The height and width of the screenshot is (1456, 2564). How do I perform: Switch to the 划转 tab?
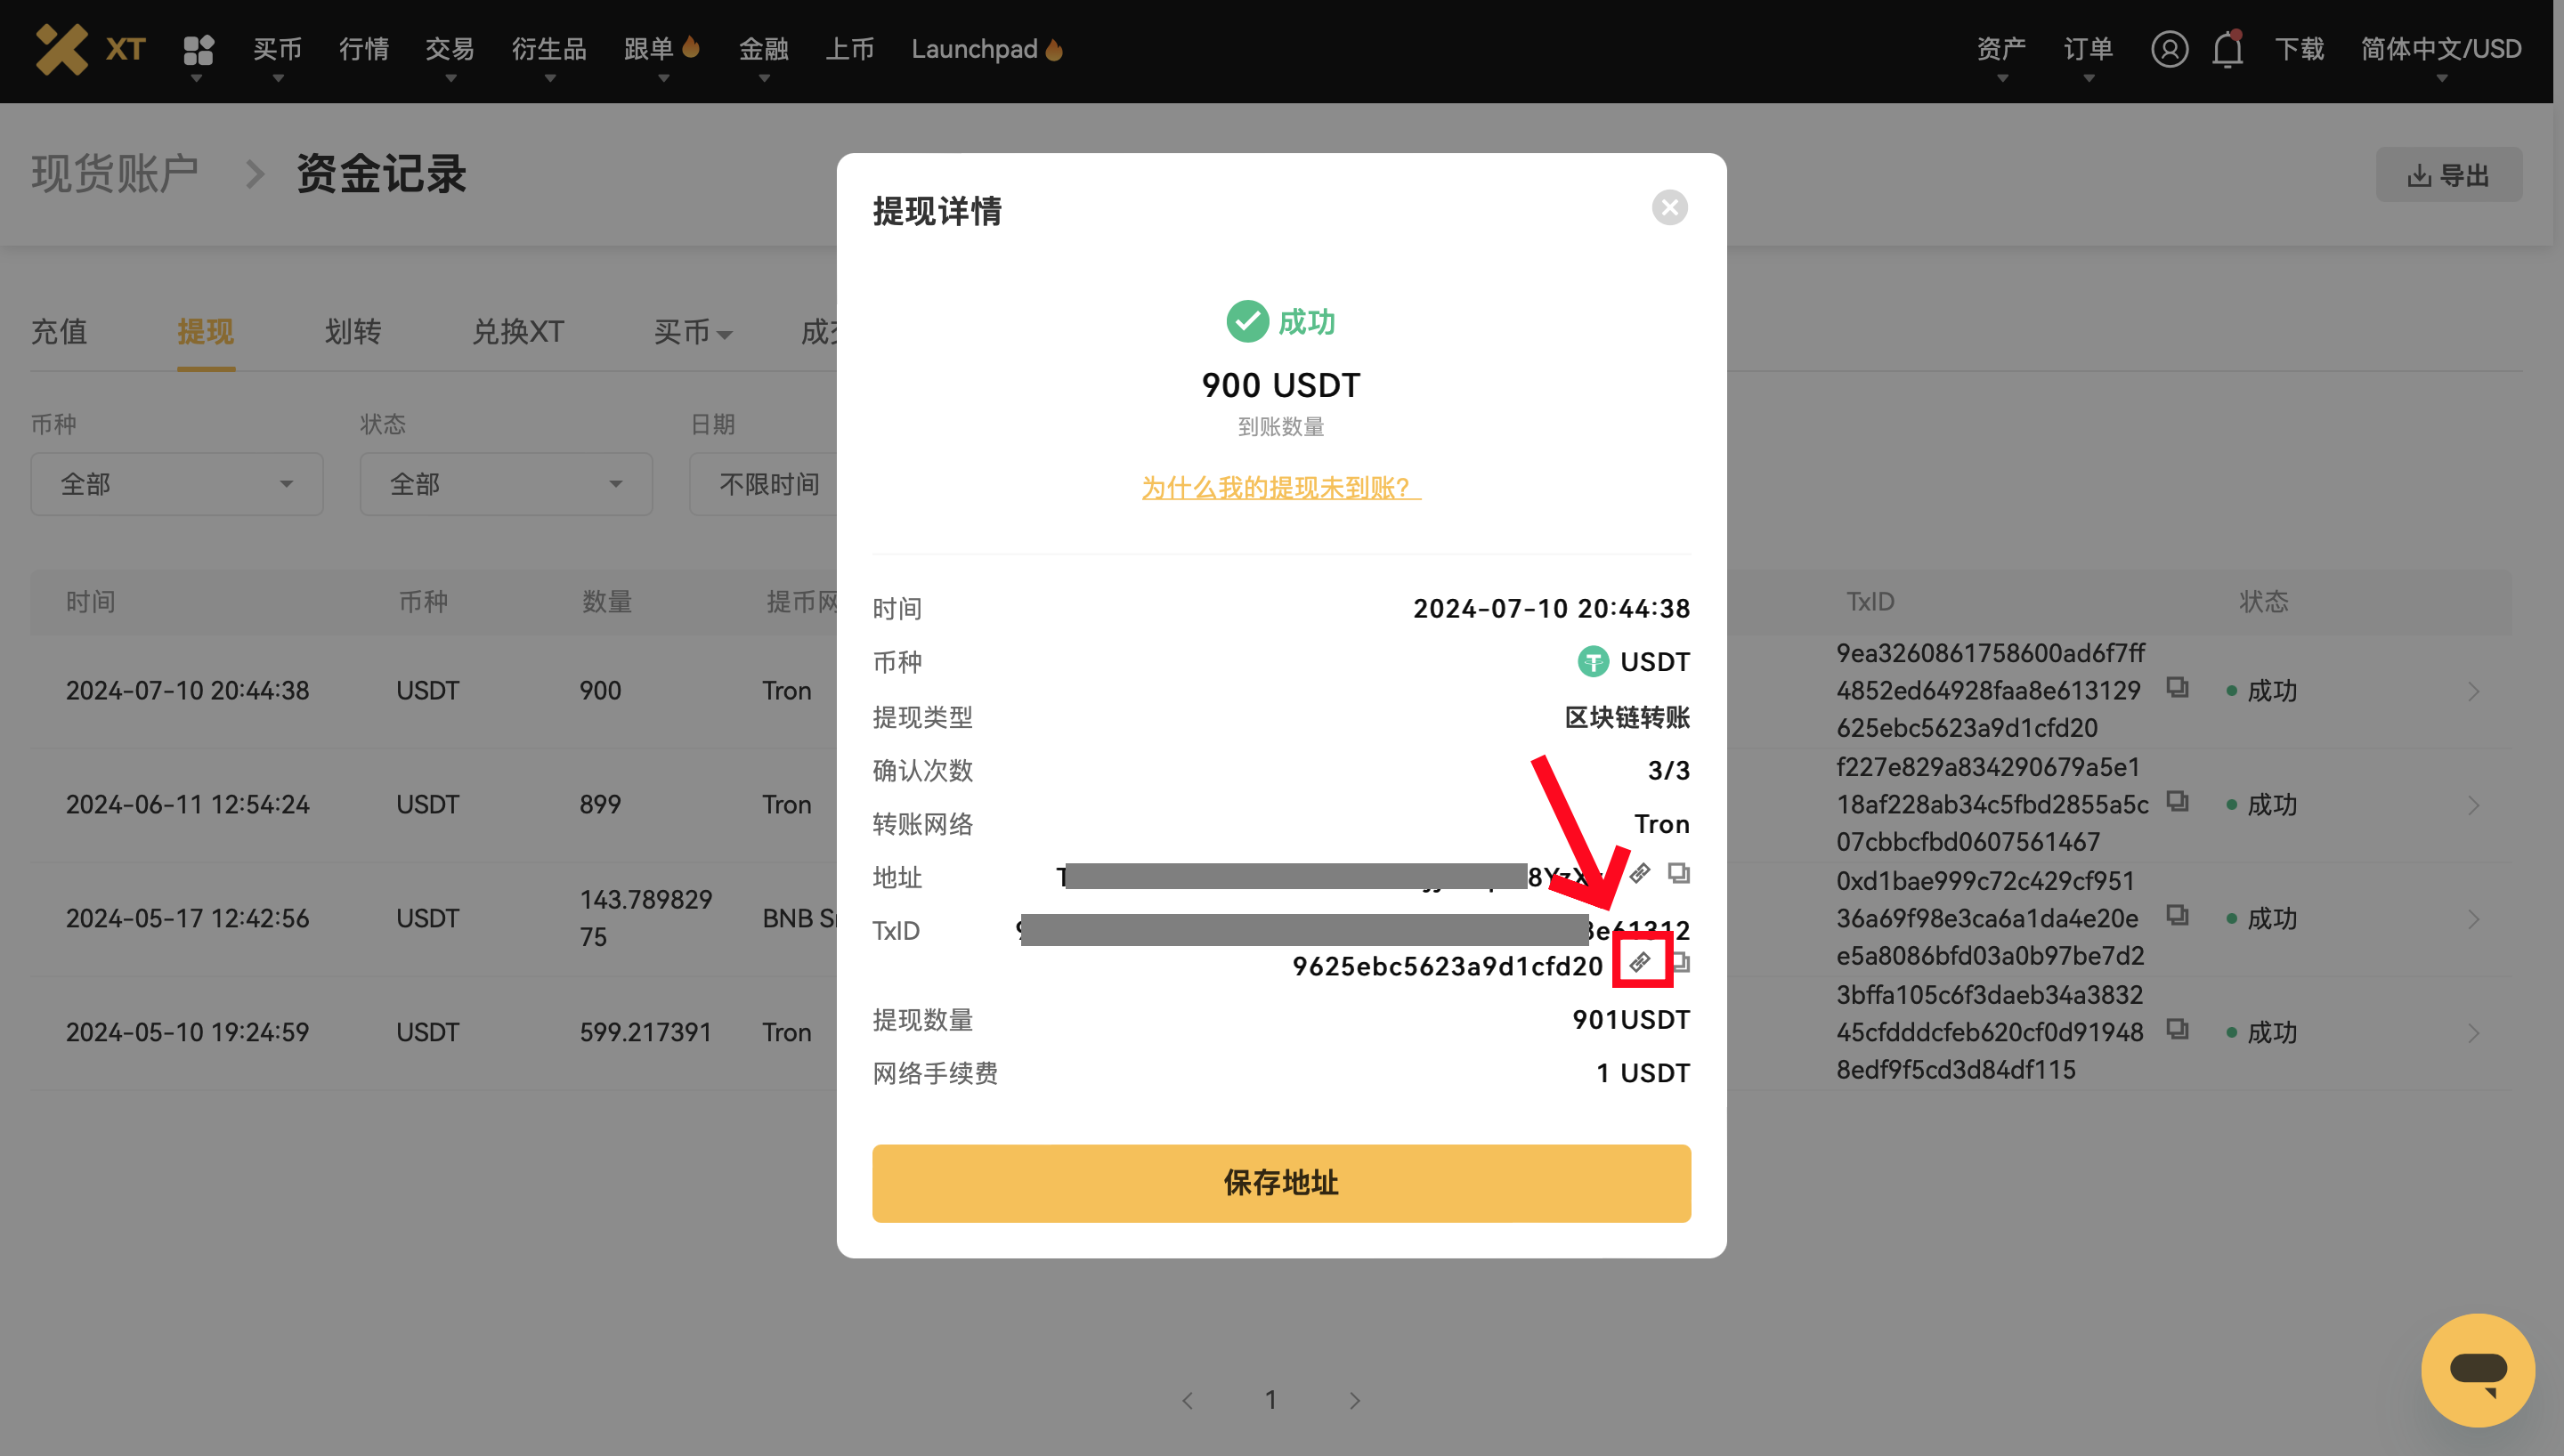[x=353, y=332]
